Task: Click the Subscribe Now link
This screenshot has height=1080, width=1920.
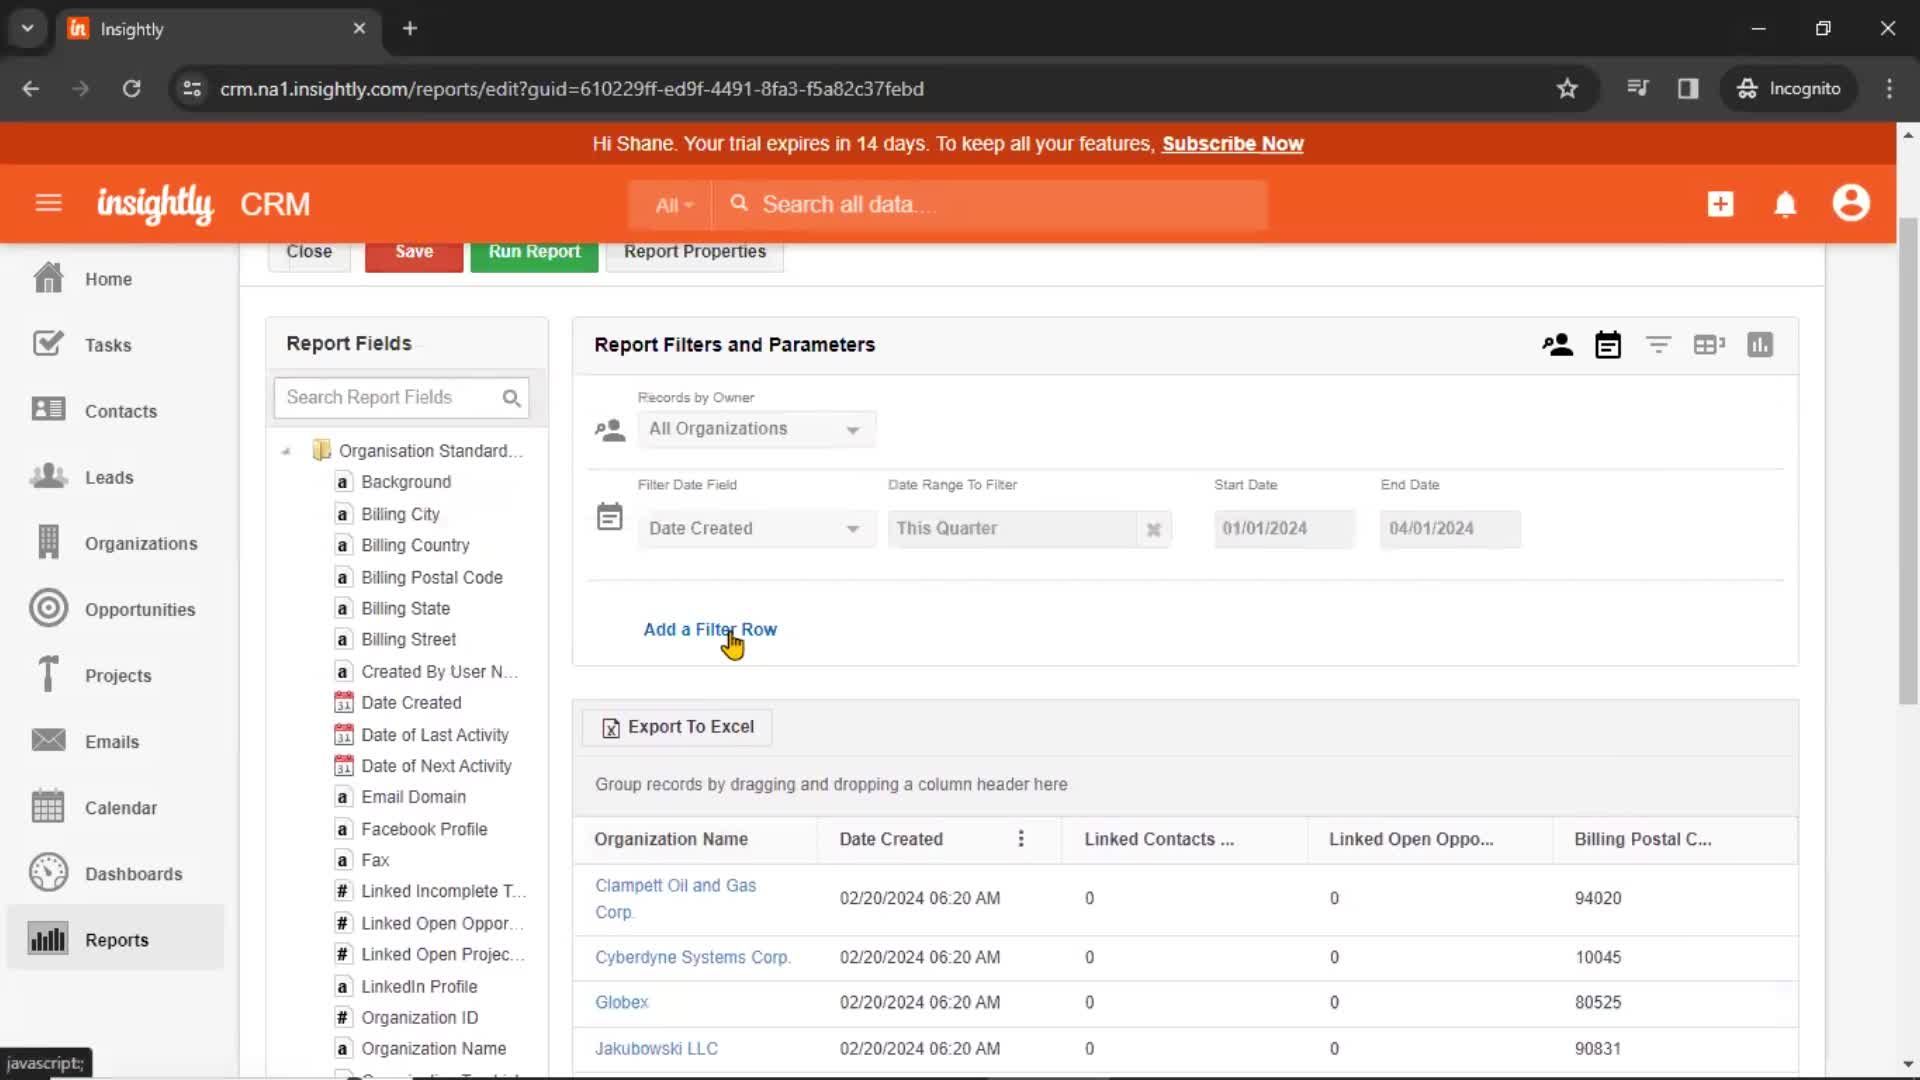Action: (1232, 144)
